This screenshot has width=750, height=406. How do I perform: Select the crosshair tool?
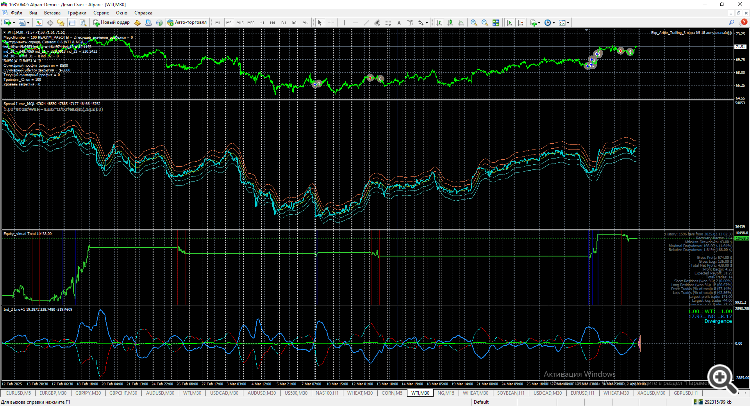(x=330, y=22)
